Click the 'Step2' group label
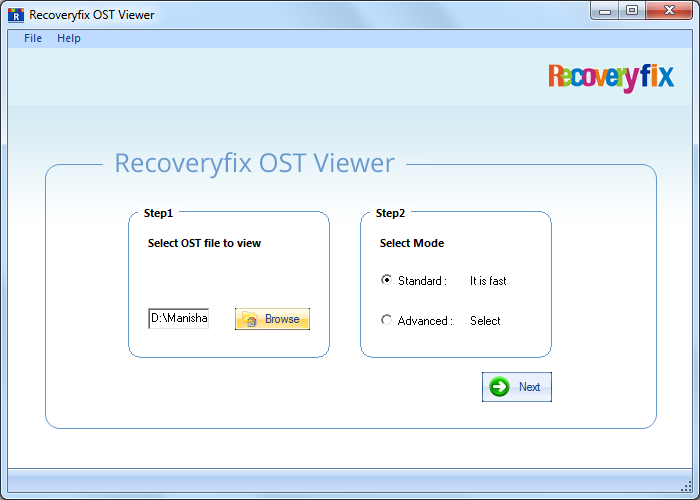Viewport: 700px width, 500px height. pos(390,213)
